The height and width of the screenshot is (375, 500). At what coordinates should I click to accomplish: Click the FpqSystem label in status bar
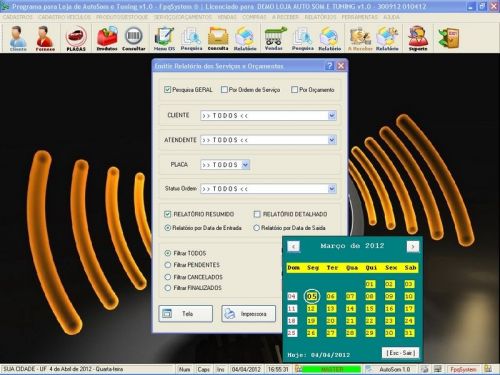point(463,369)
